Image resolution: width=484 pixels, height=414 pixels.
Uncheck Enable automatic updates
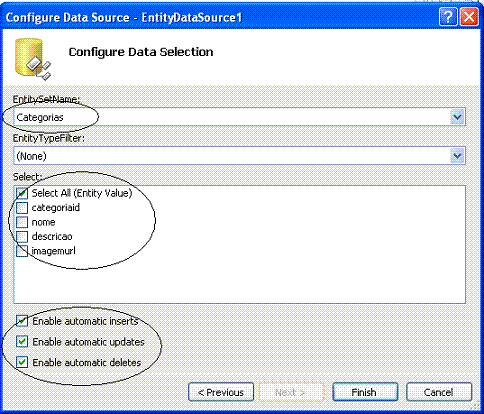pos(22,342)
